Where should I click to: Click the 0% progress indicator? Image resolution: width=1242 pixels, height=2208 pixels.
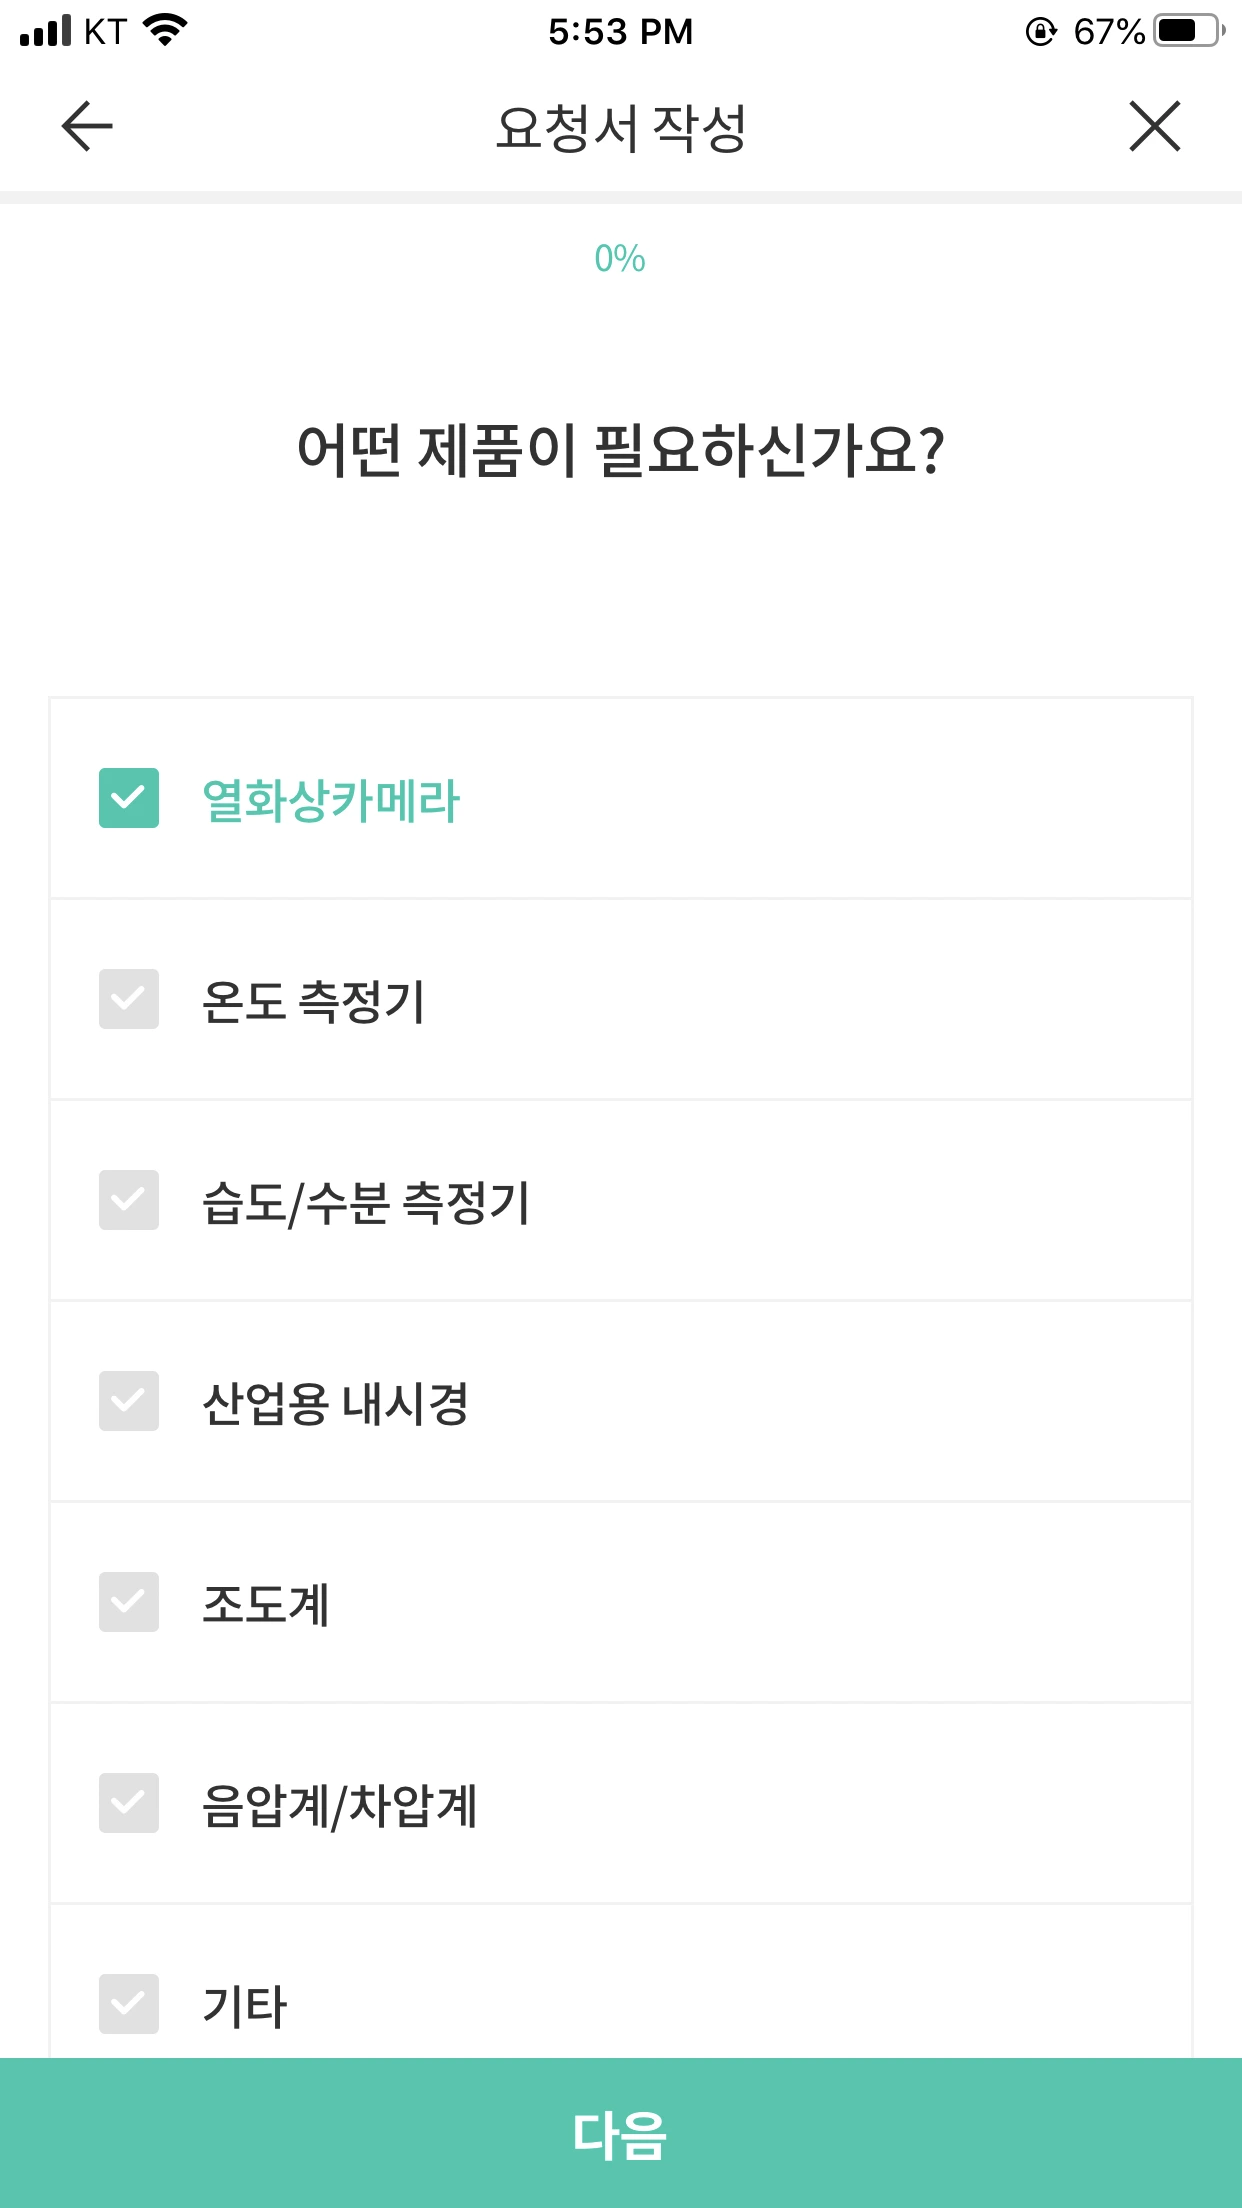pos(620,259)
